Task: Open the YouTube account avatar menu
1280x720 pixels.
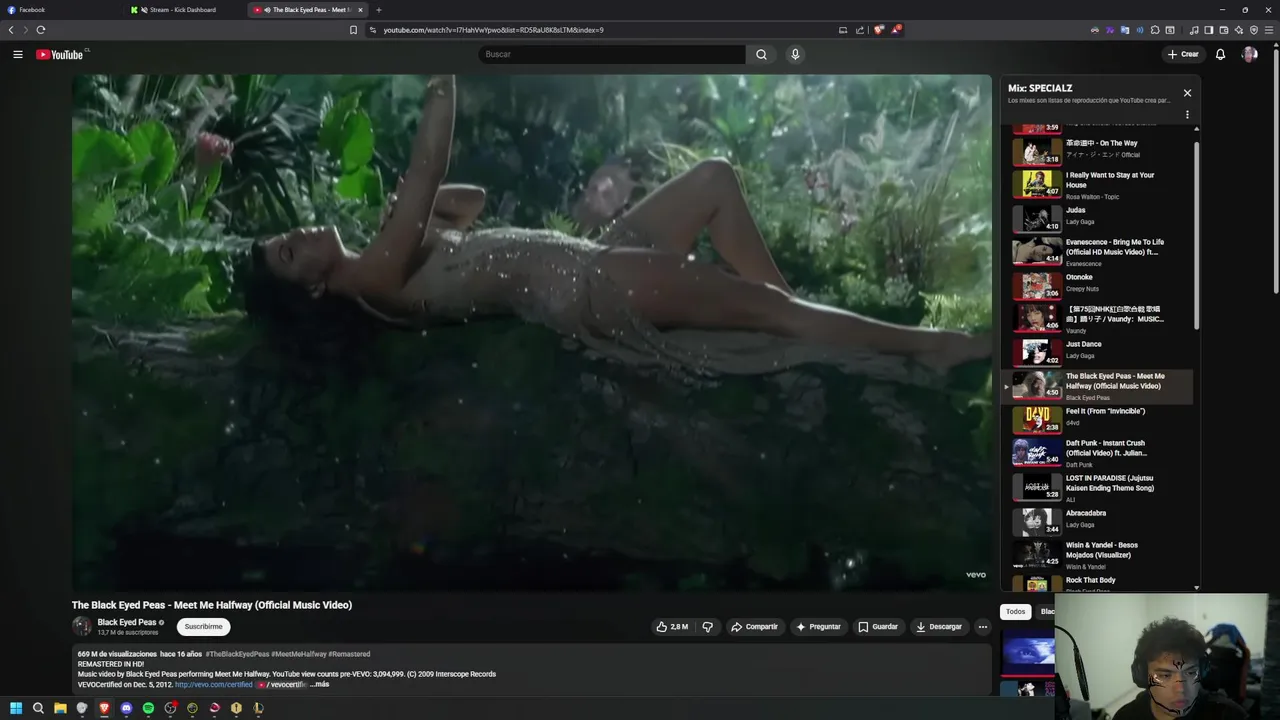Action: click(x=1249, y=54)
